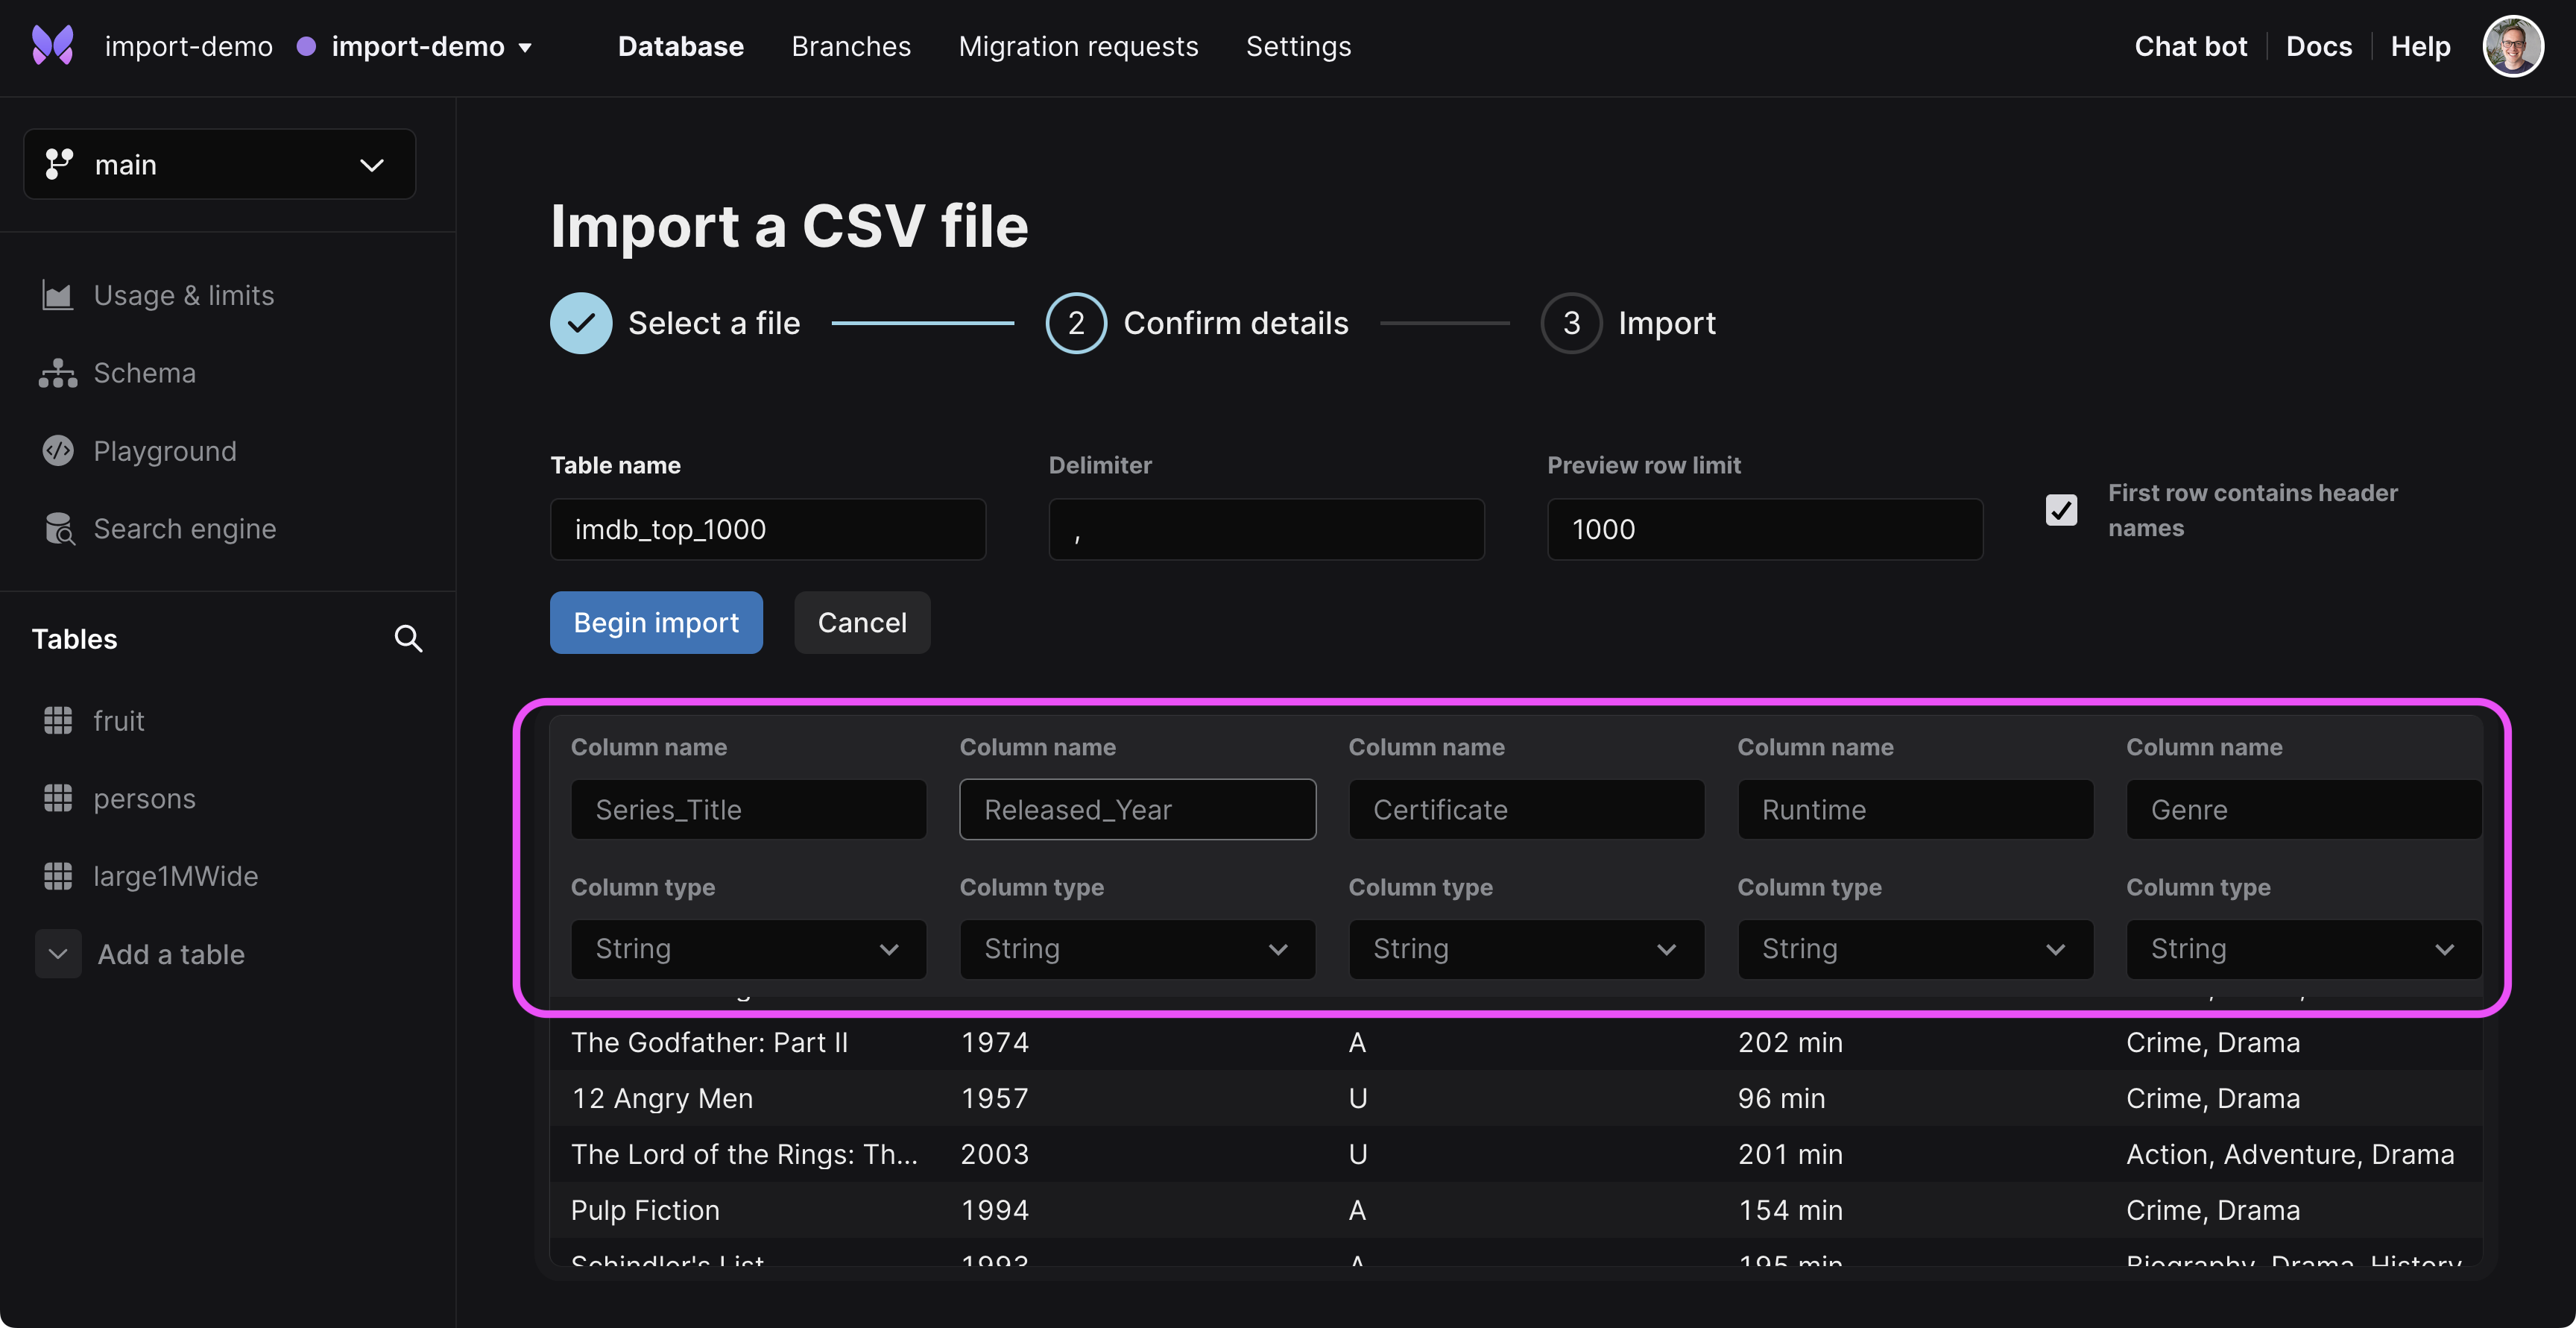This screenshot has width=2576, height=1328.
Task: Click the fruit table grid icon
Action: (x=58, y=720)
